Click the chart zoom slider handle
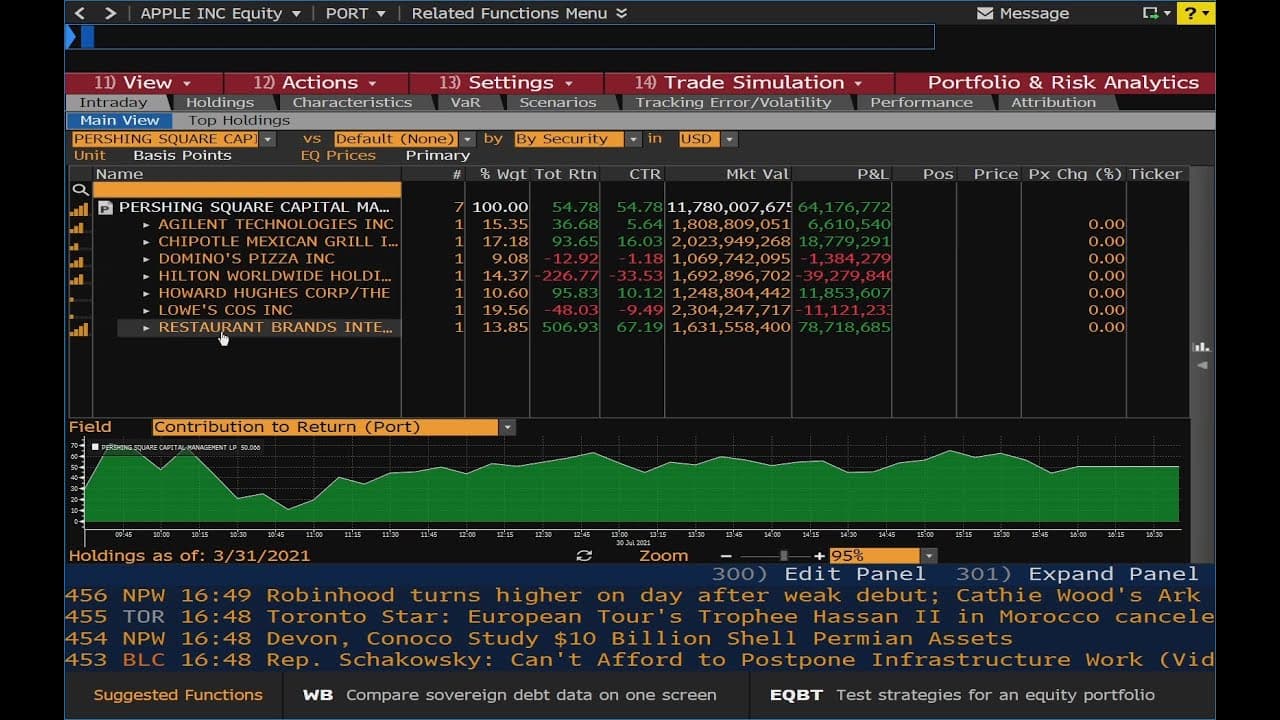Screen dimensions: 1280x720 (784, 556)
